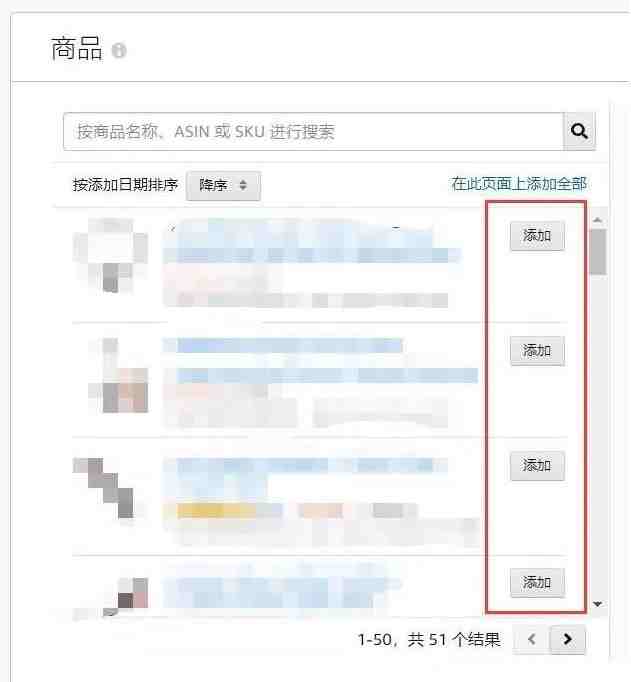This screenshot has height=682, width=631.
Task: Click the product list scrollbar thumb
Action: coord(598,252)
